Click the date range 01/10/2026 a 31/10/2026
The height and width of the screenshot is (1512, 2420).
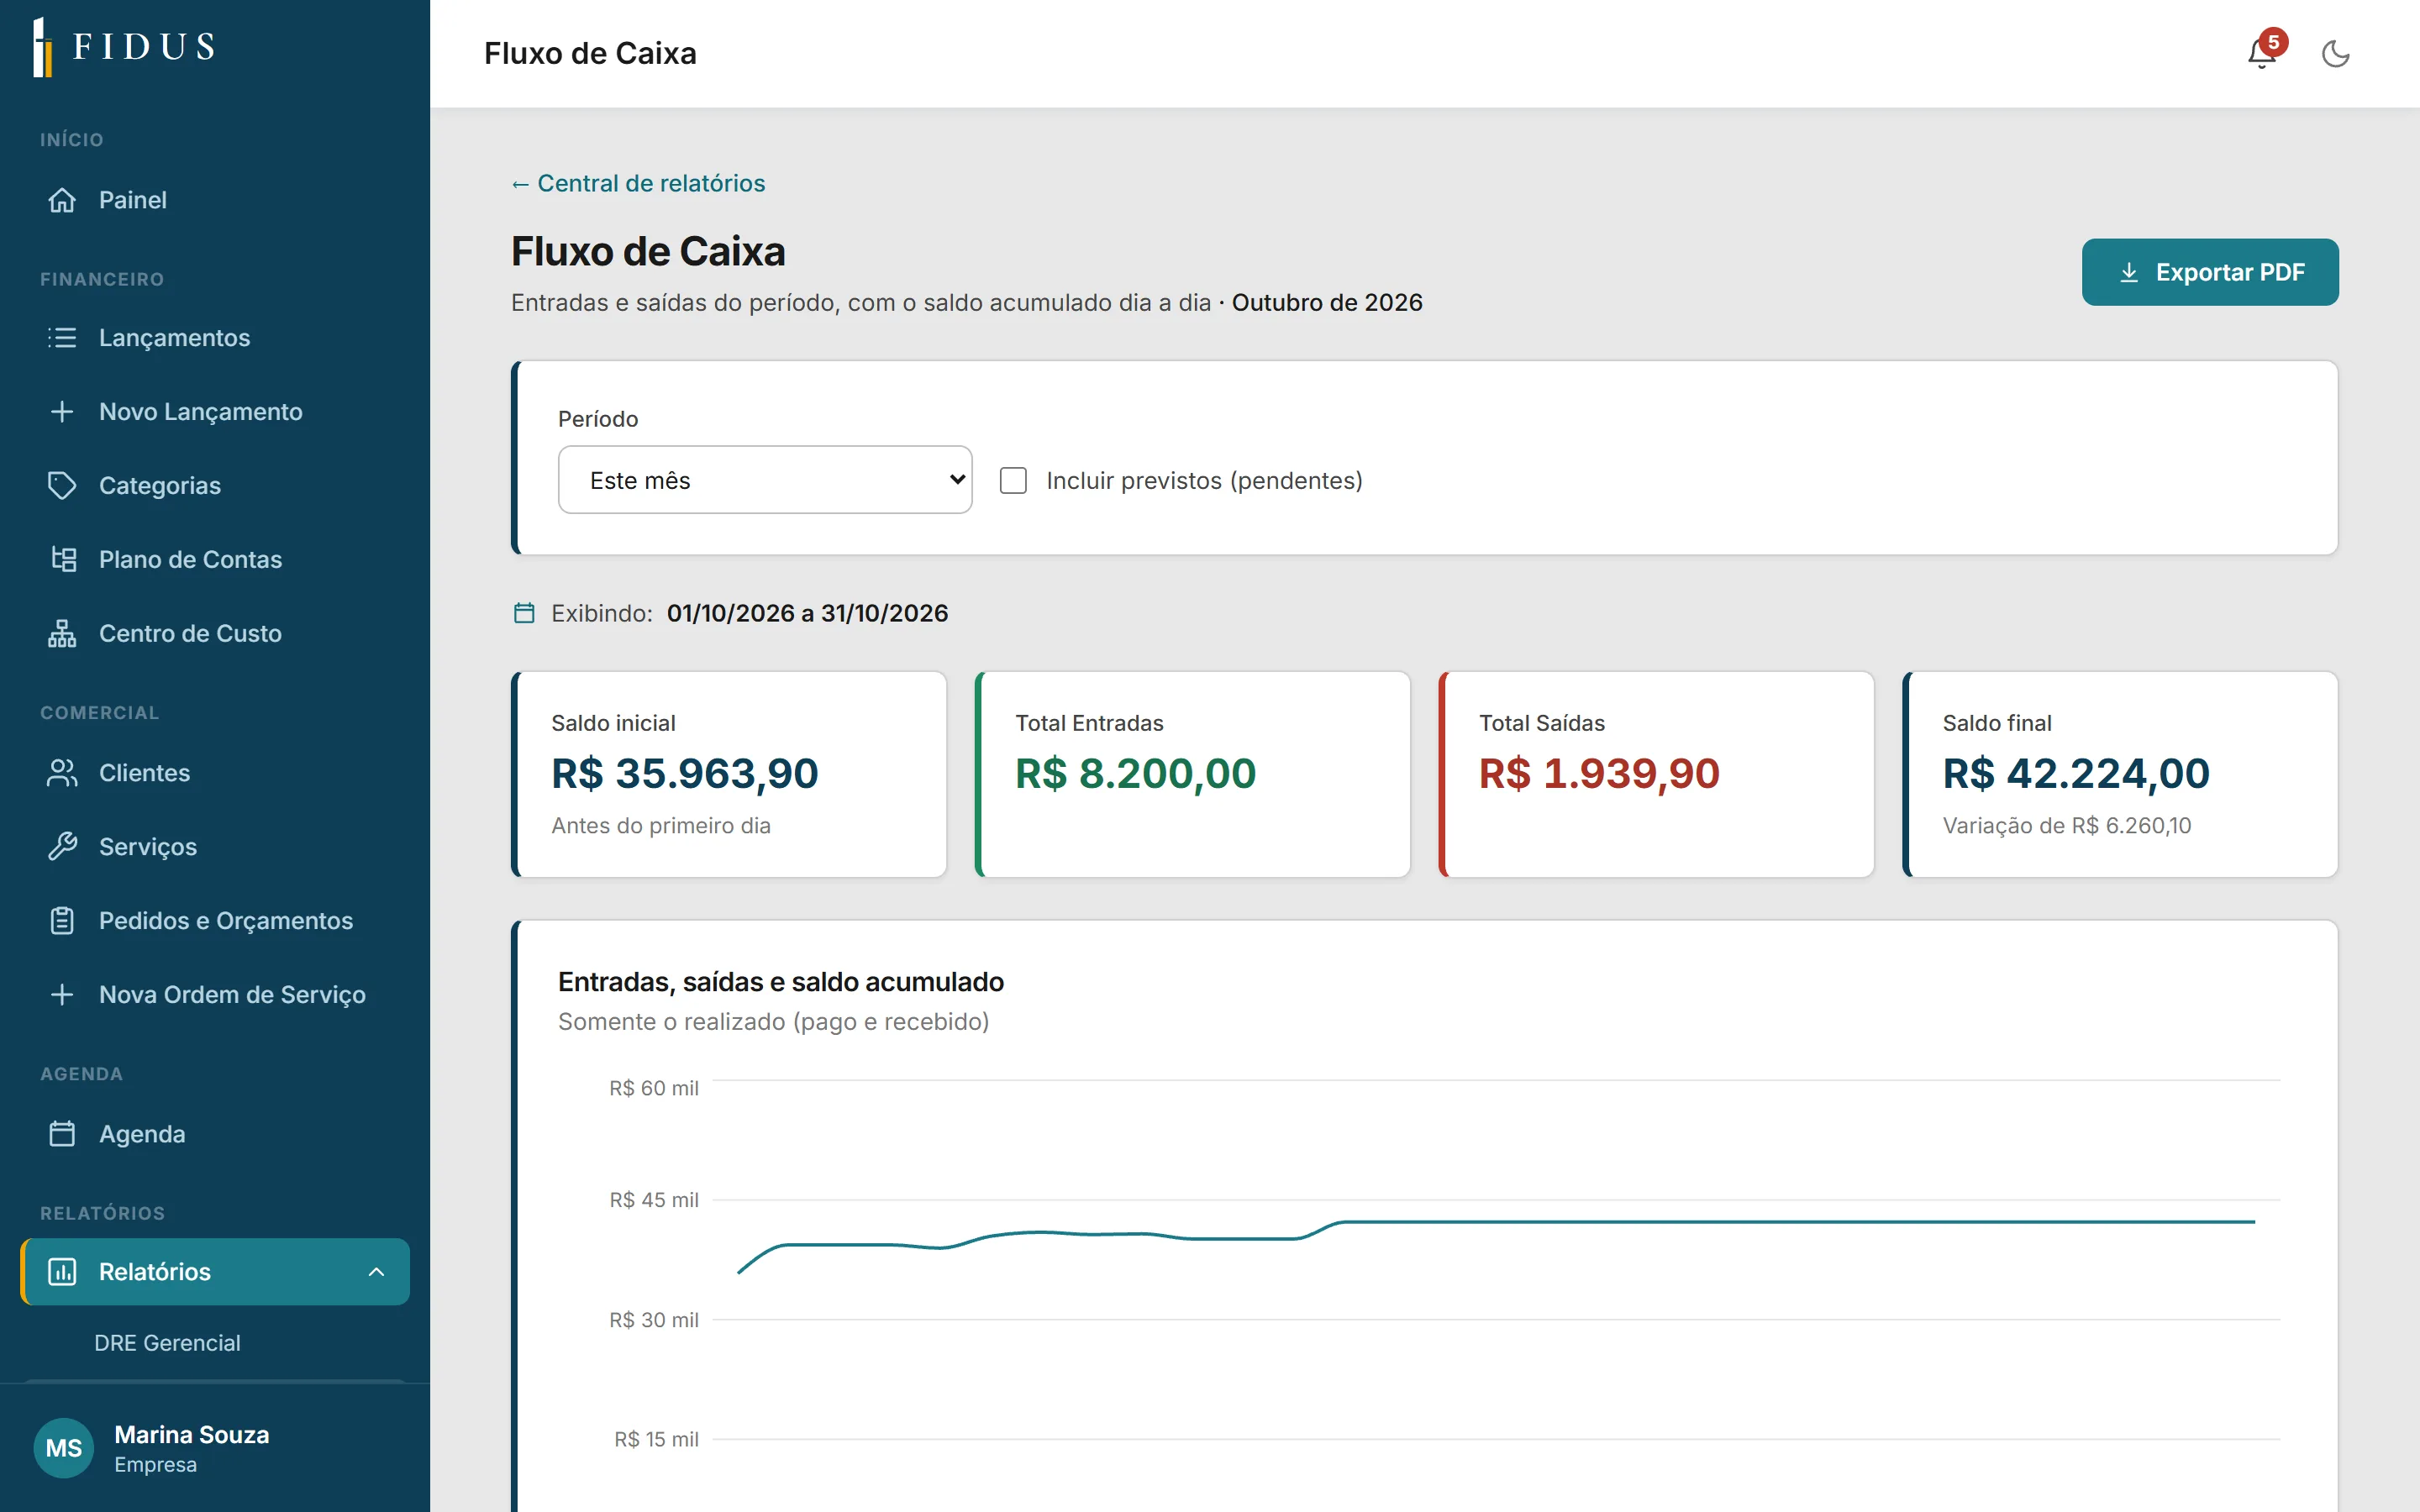point(807,613)
